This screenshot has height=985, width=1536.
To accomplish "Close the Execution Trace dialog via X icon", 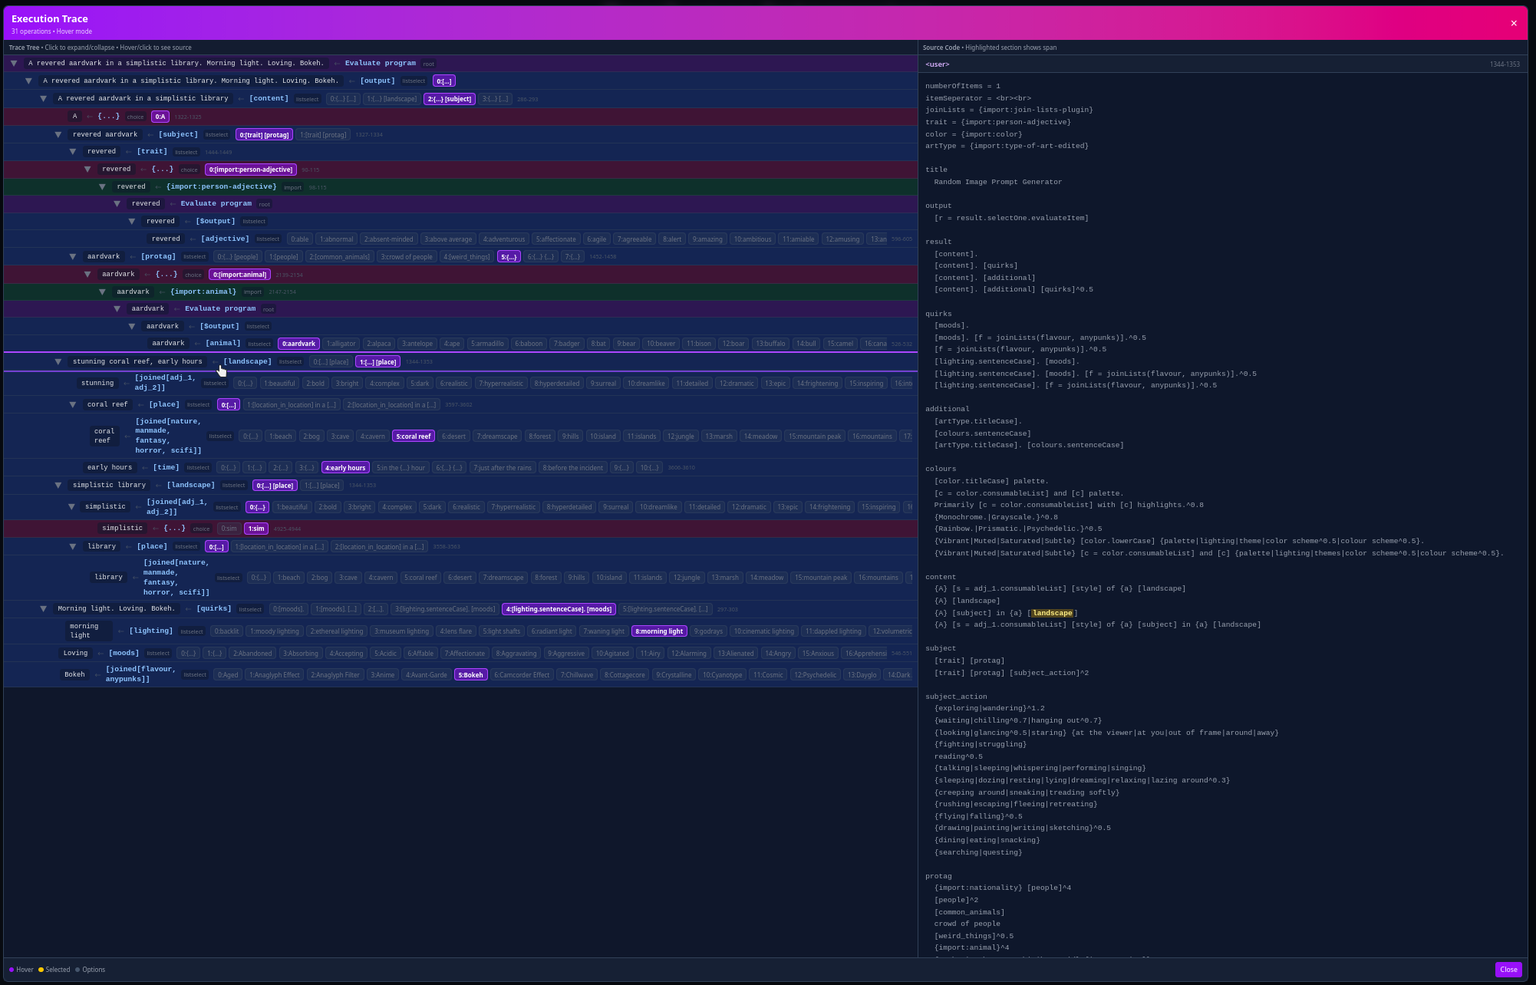I will tap(1513, 23).
